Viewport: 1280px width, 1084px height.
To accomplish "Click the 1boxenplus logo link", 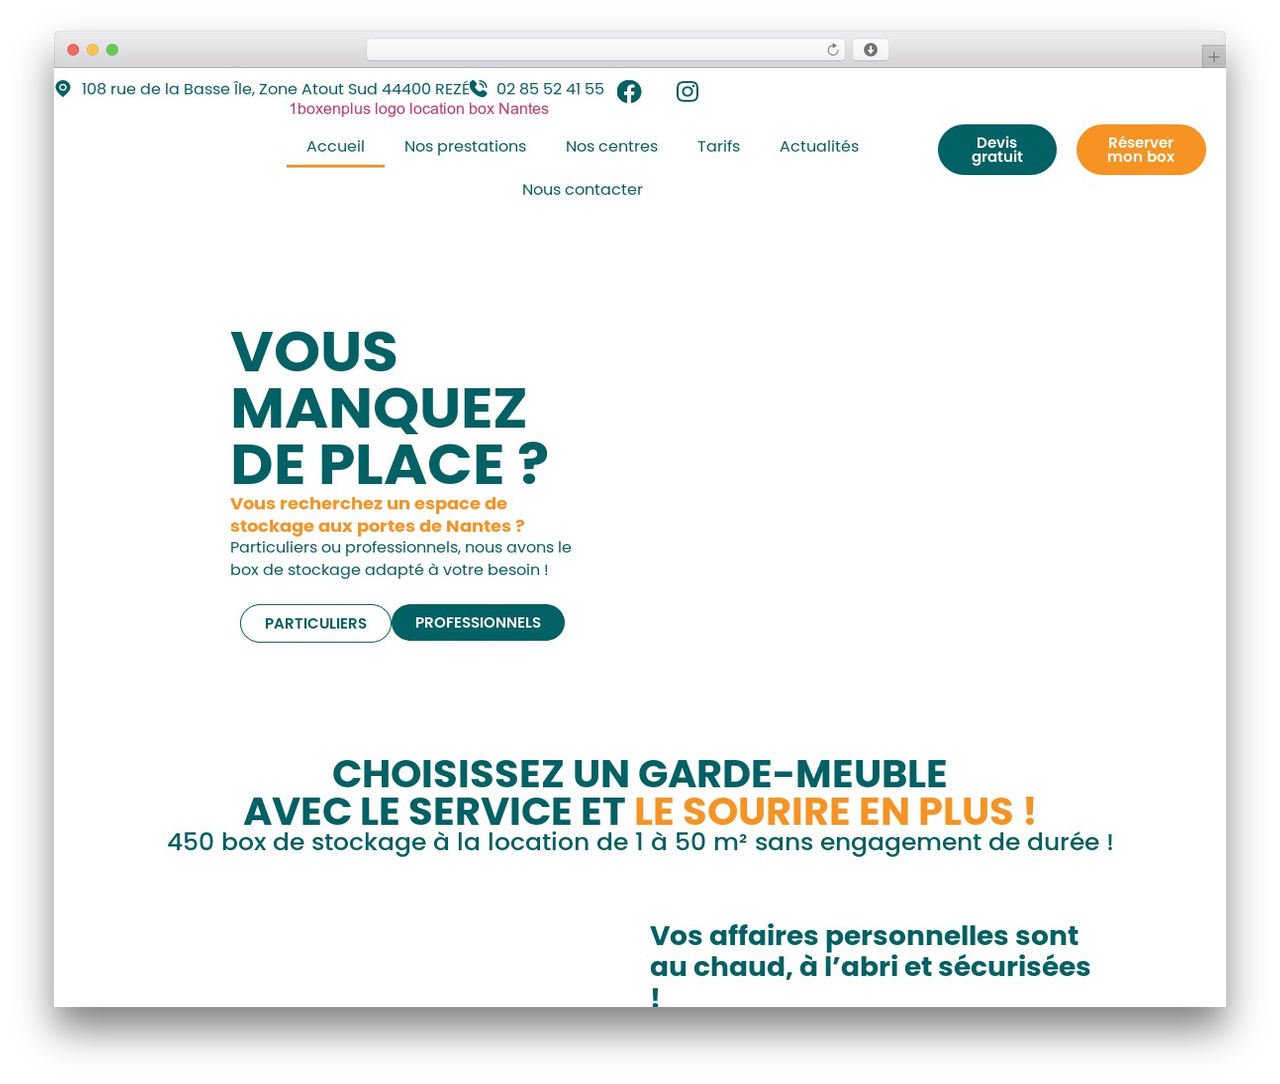I will (419, 109).
